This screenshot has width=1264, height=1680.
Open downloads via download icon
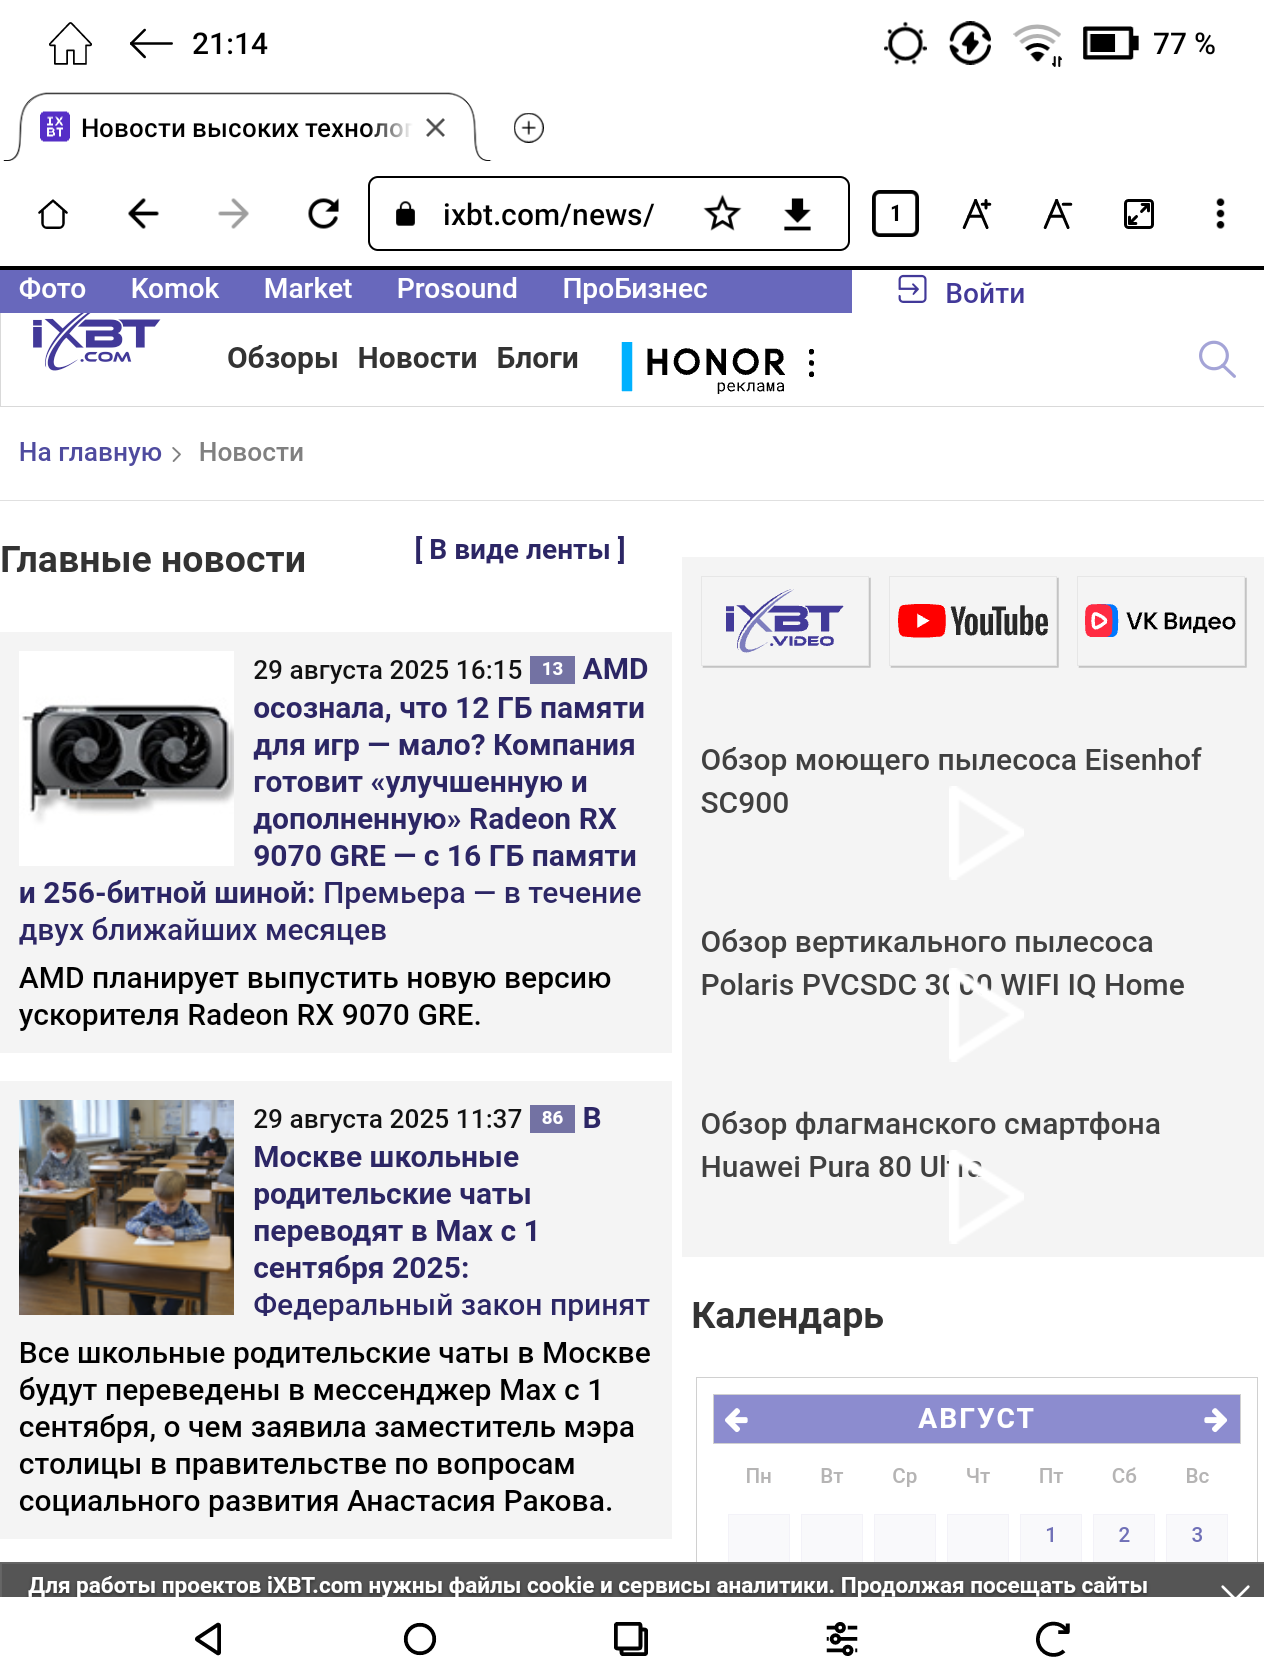pos(797,214)
